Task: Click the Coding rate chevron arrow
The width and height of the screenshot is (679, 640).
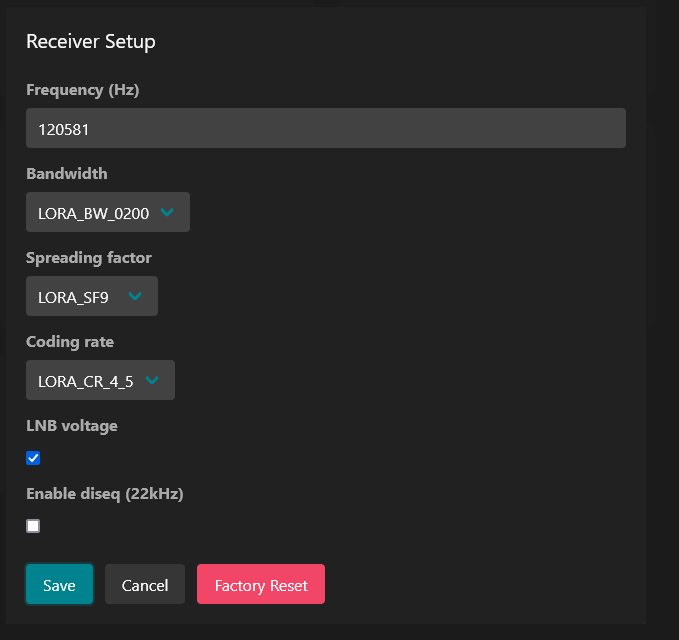Action: (x=152, y=380)
